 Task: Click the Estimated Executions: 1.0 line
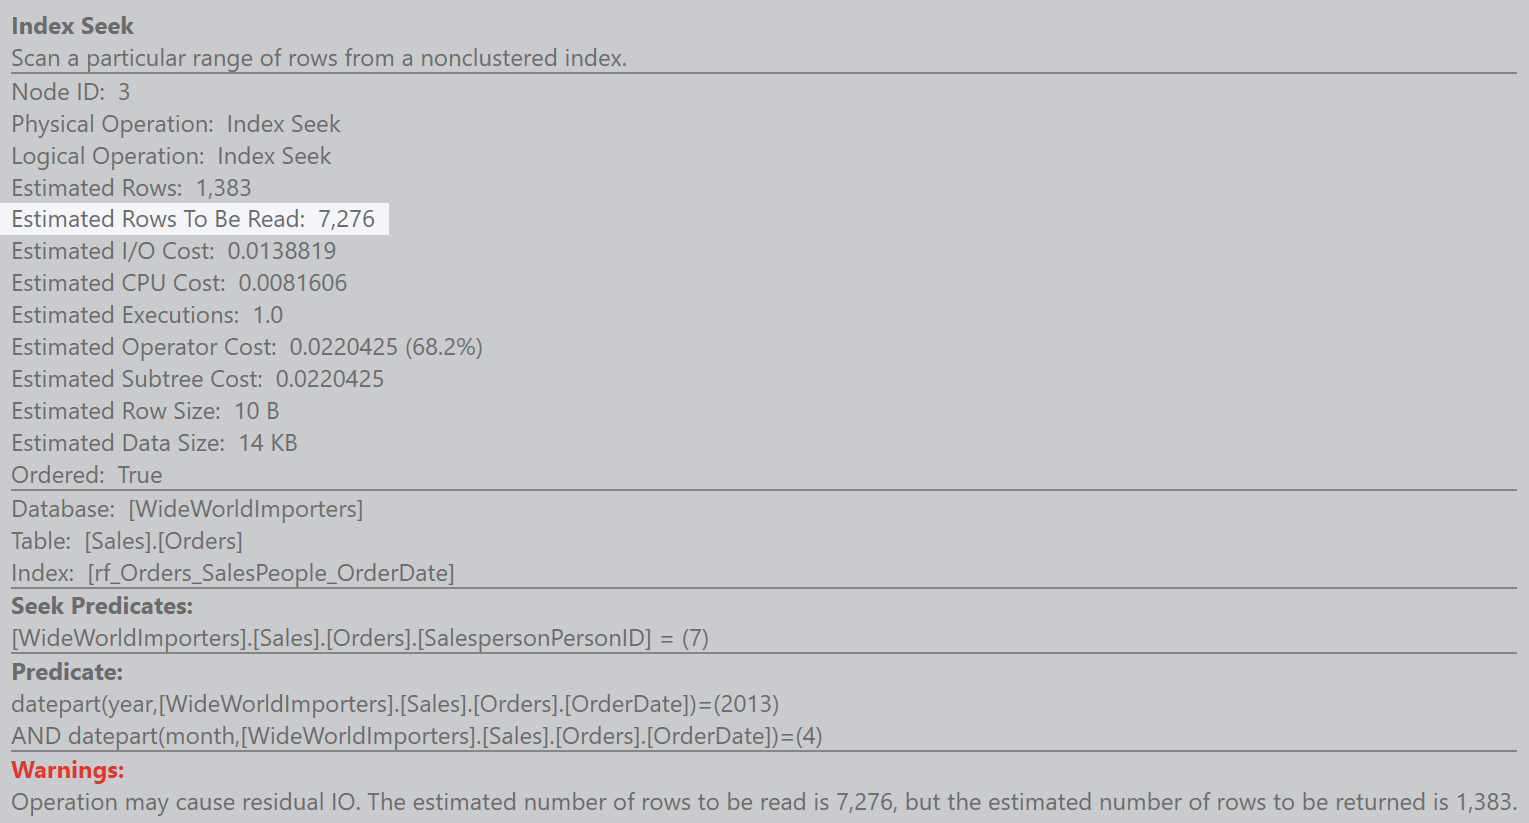[x=147, y=315]
